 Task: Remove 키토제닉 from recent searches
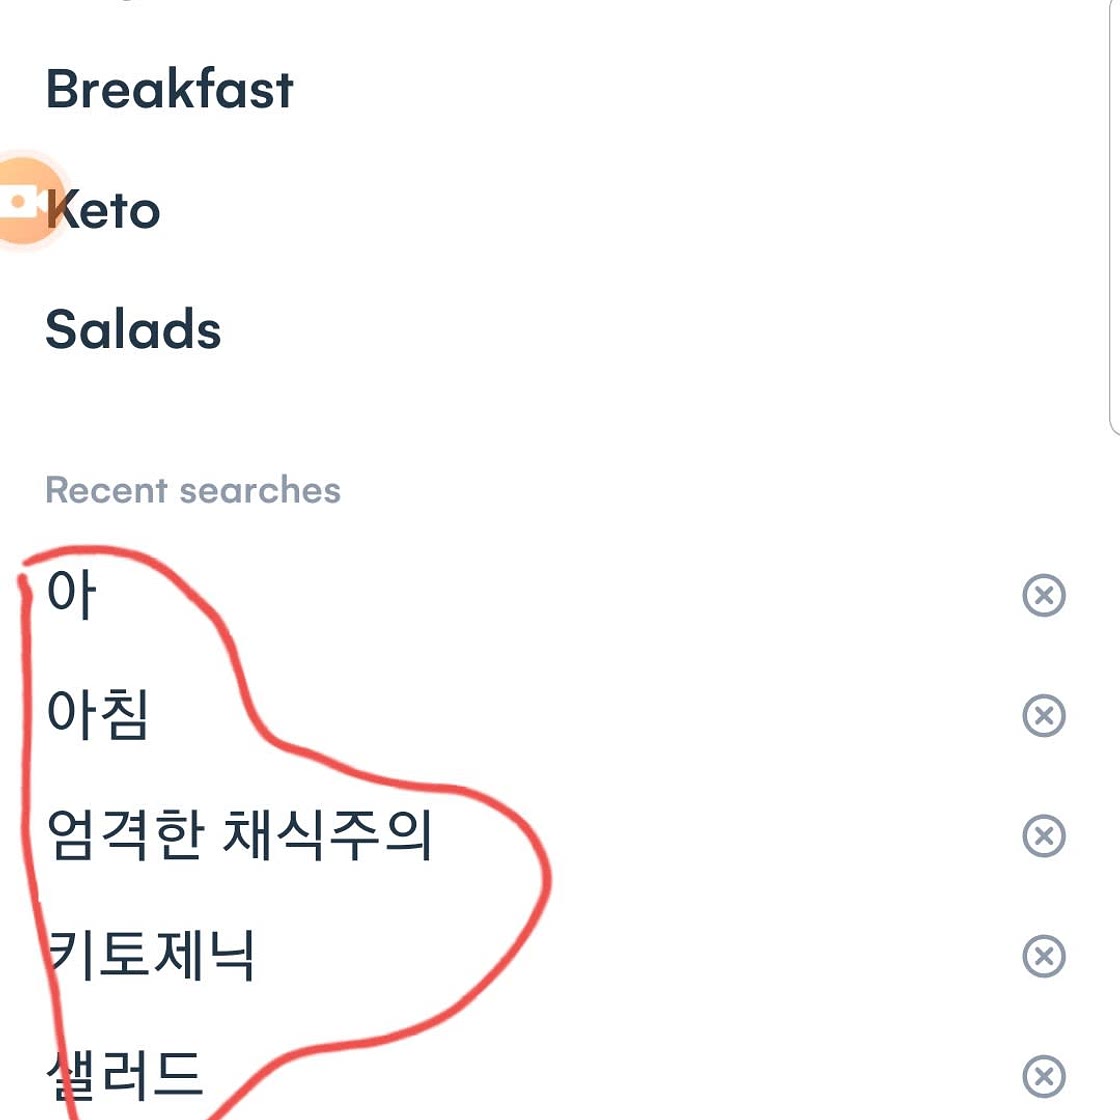point(1043,956)
